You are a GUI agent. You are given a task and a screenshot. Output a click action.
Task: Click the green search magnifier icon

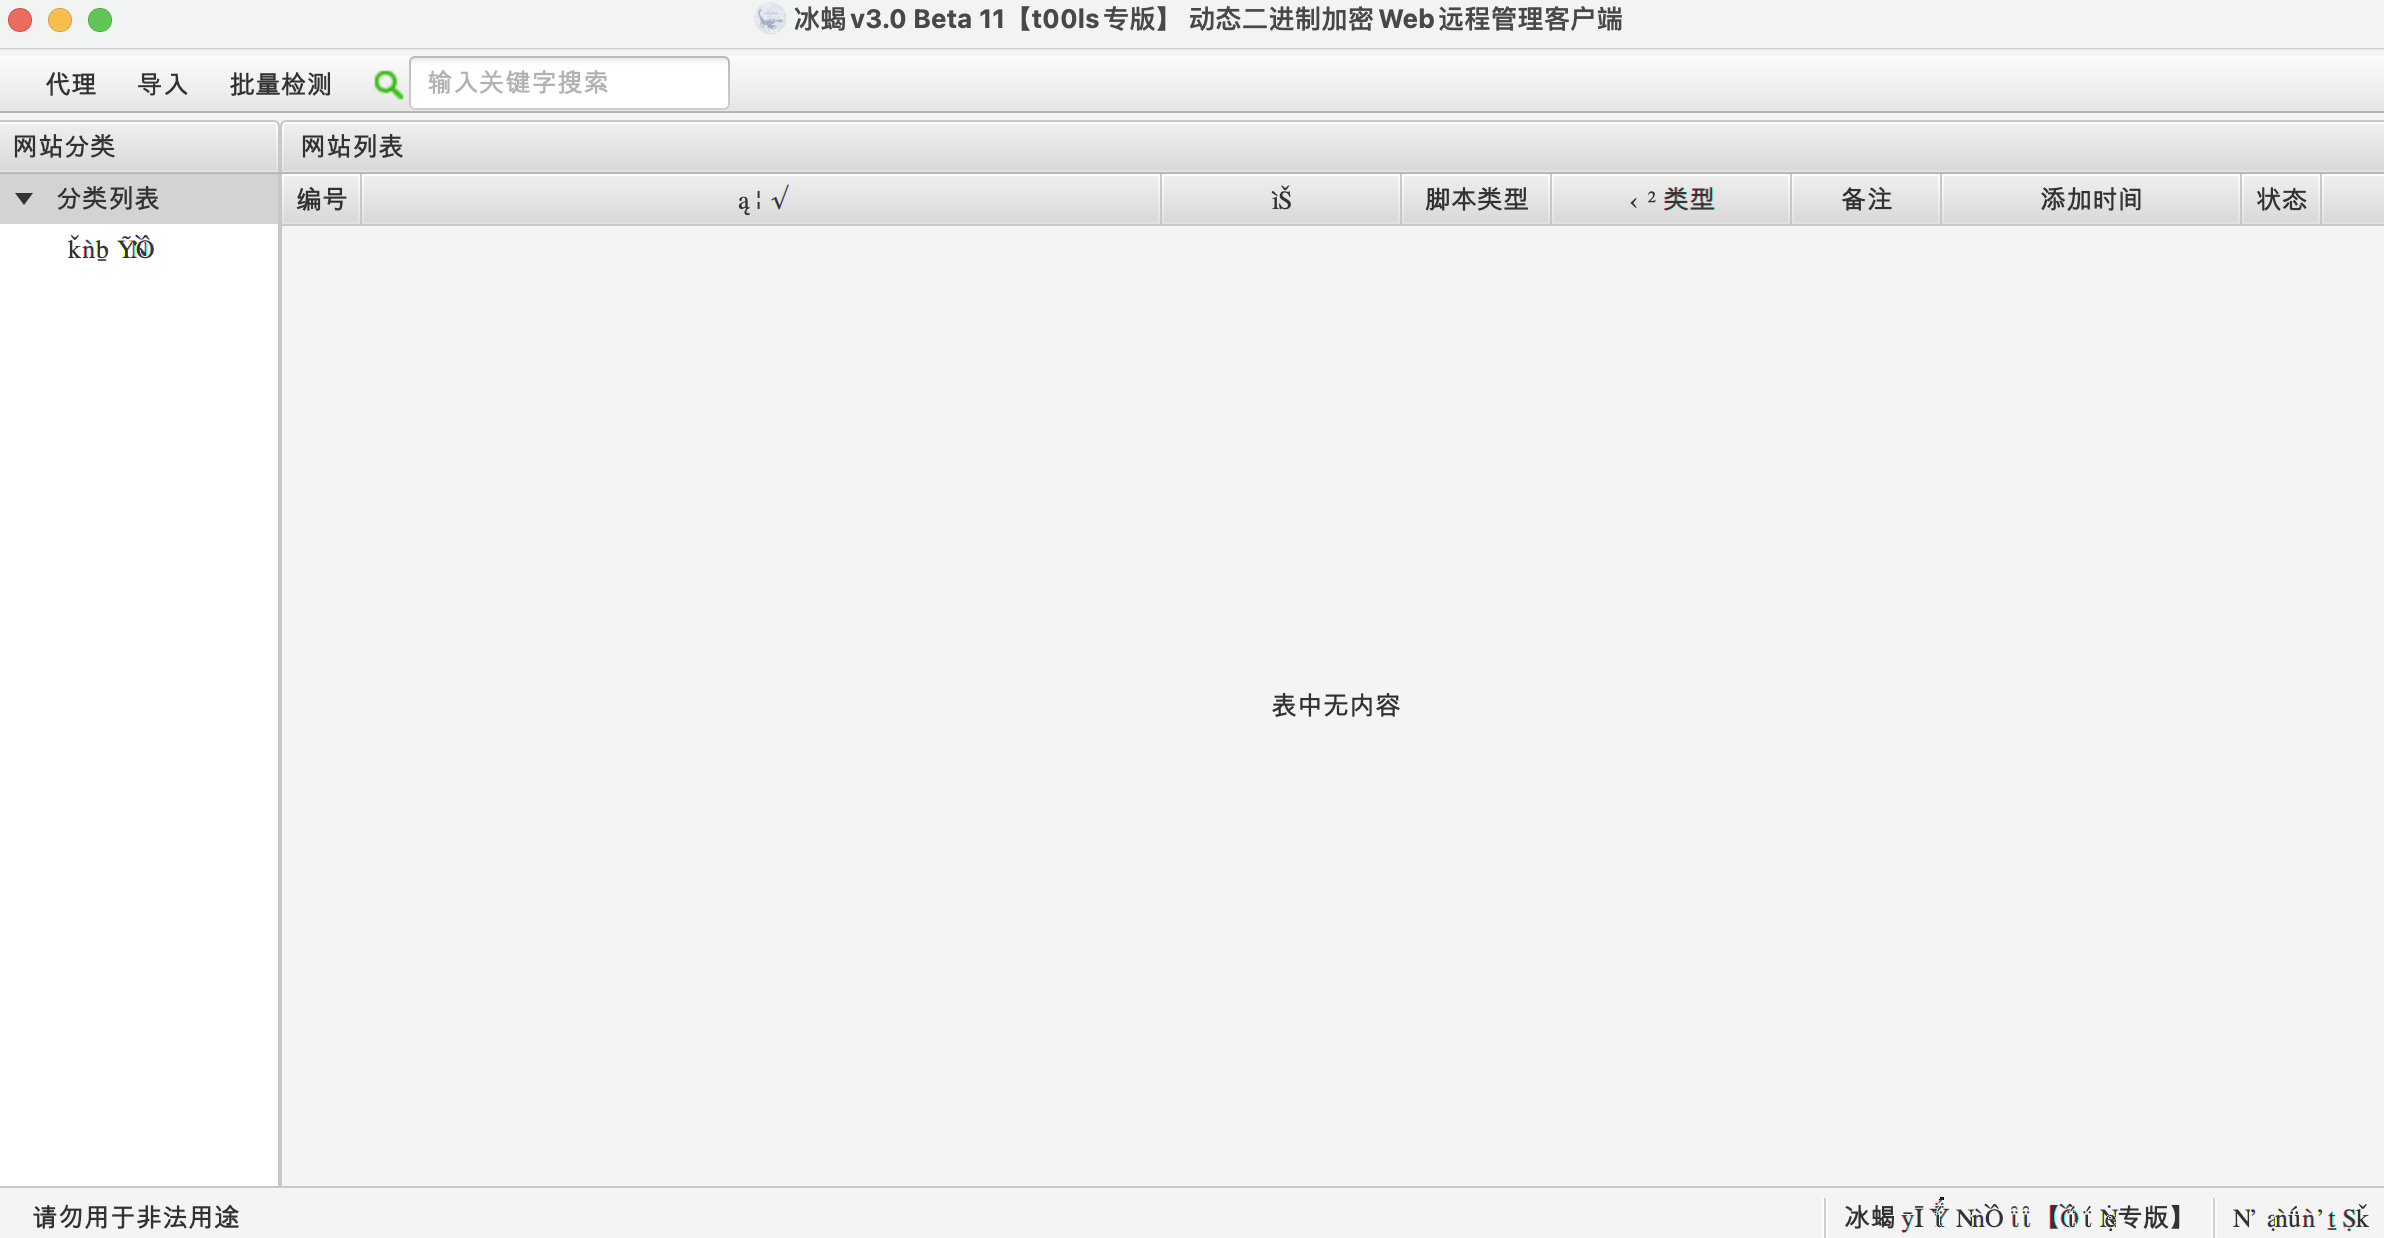[x=388, y=84]
